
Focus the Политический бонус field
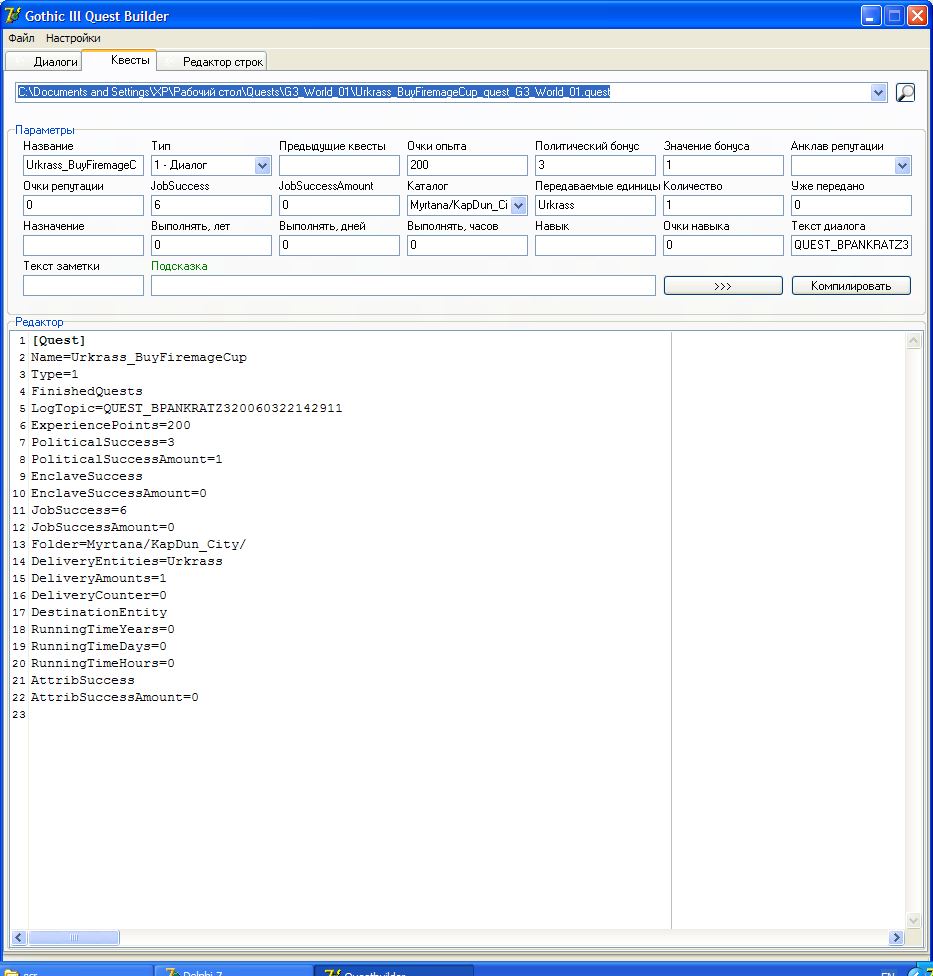(x=595, y=166)
